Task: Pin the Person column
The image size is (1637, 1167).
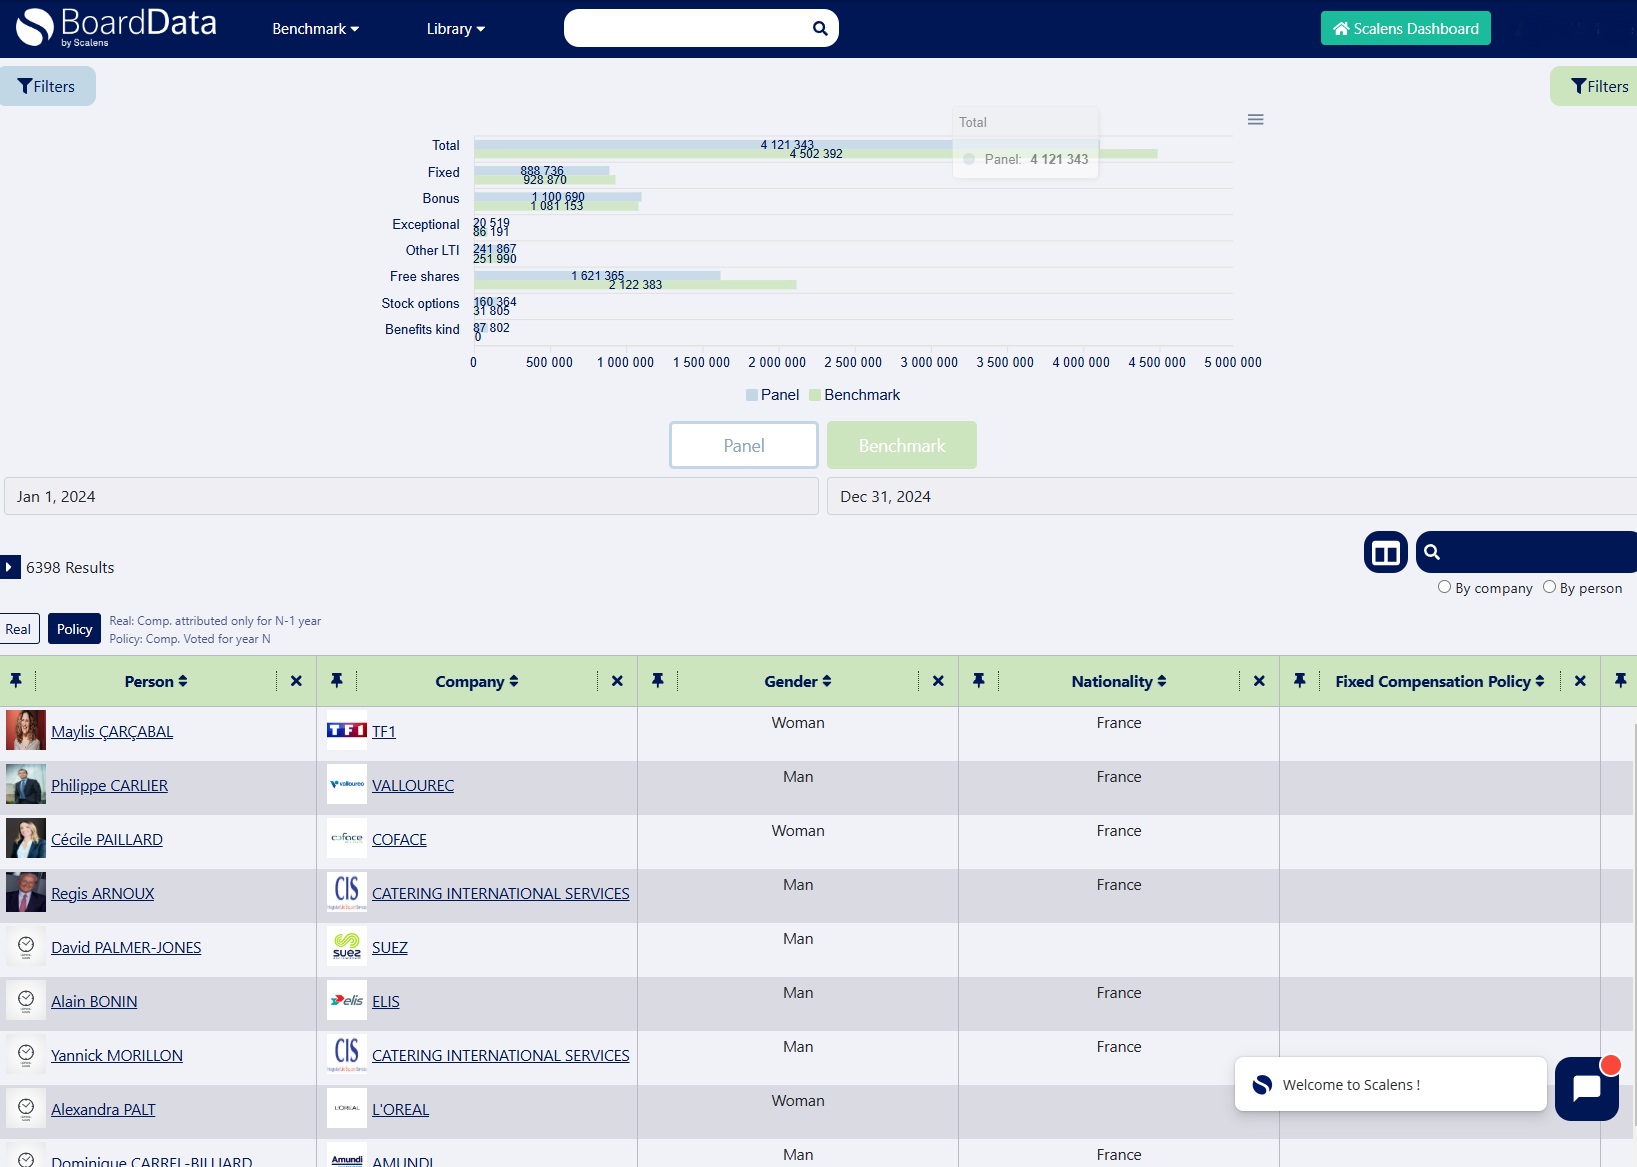Action: click(17, 681)
